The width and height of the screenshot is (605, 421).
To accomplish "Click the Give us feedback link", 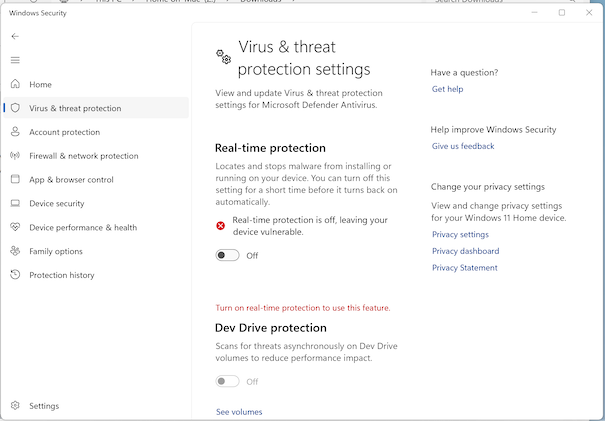I will point(463,146).
